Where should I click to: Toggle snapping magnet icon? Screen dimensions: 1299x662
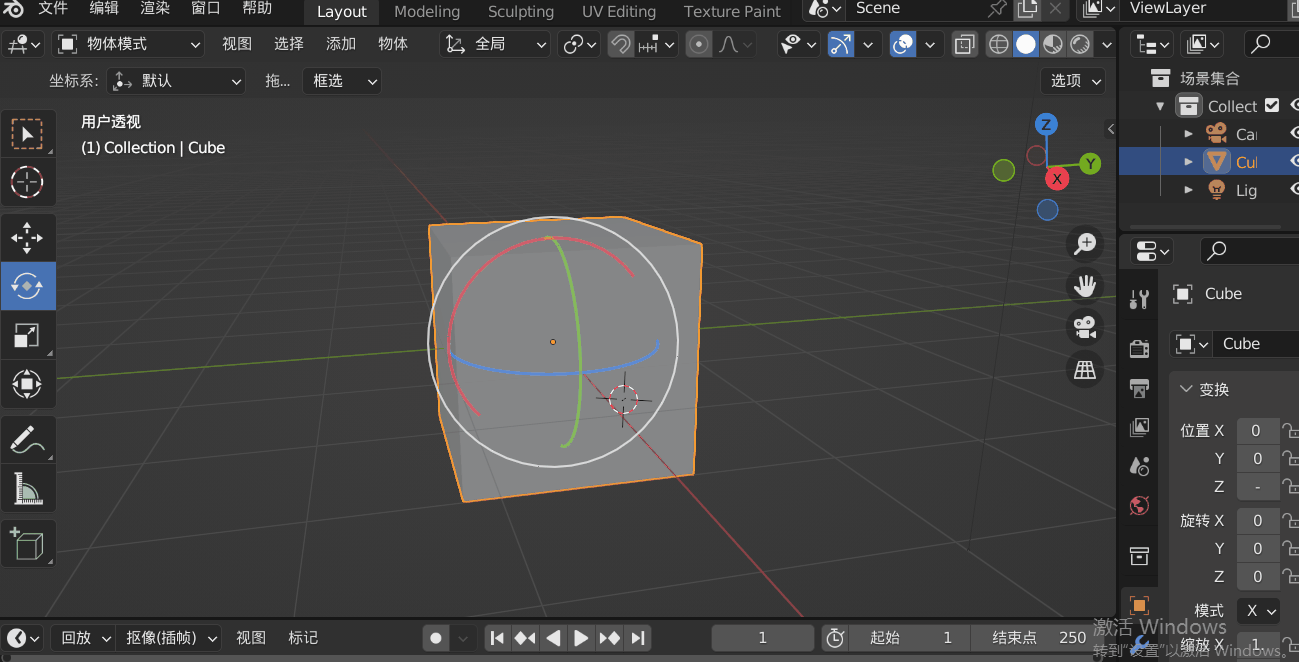621,44
